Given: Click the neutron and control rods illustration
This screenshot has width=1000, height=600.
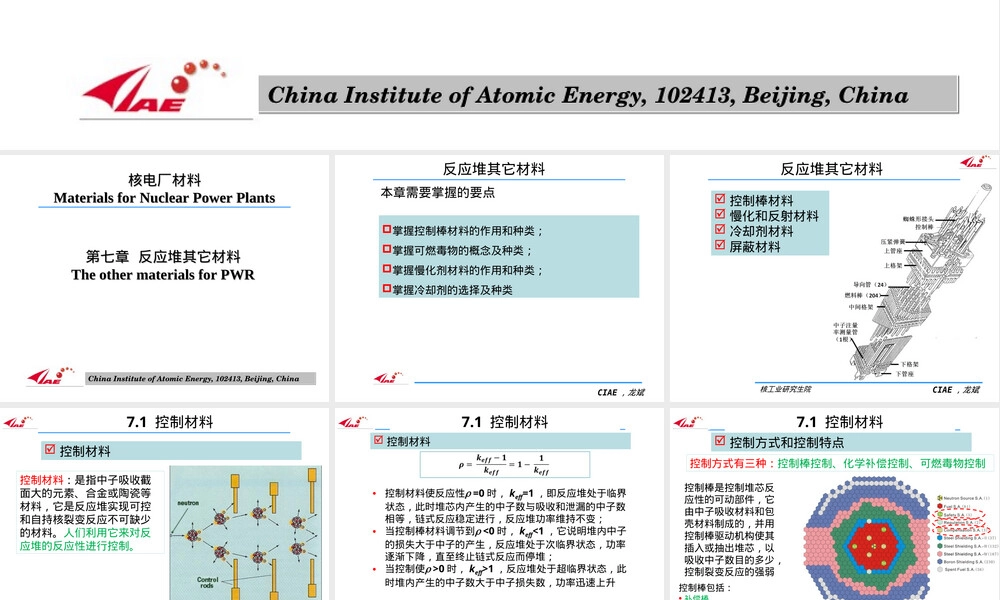Looking at the screenshot, I should click(246, 532).
